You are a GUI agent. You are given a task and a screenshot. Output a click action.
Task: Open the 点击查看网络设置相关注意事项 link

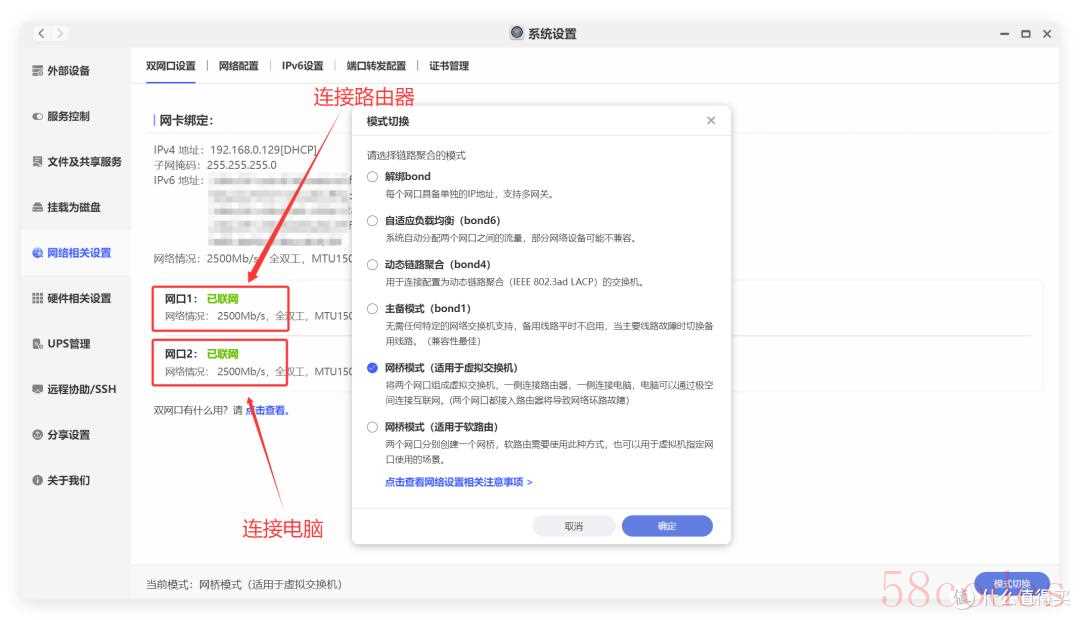[458, 482]
